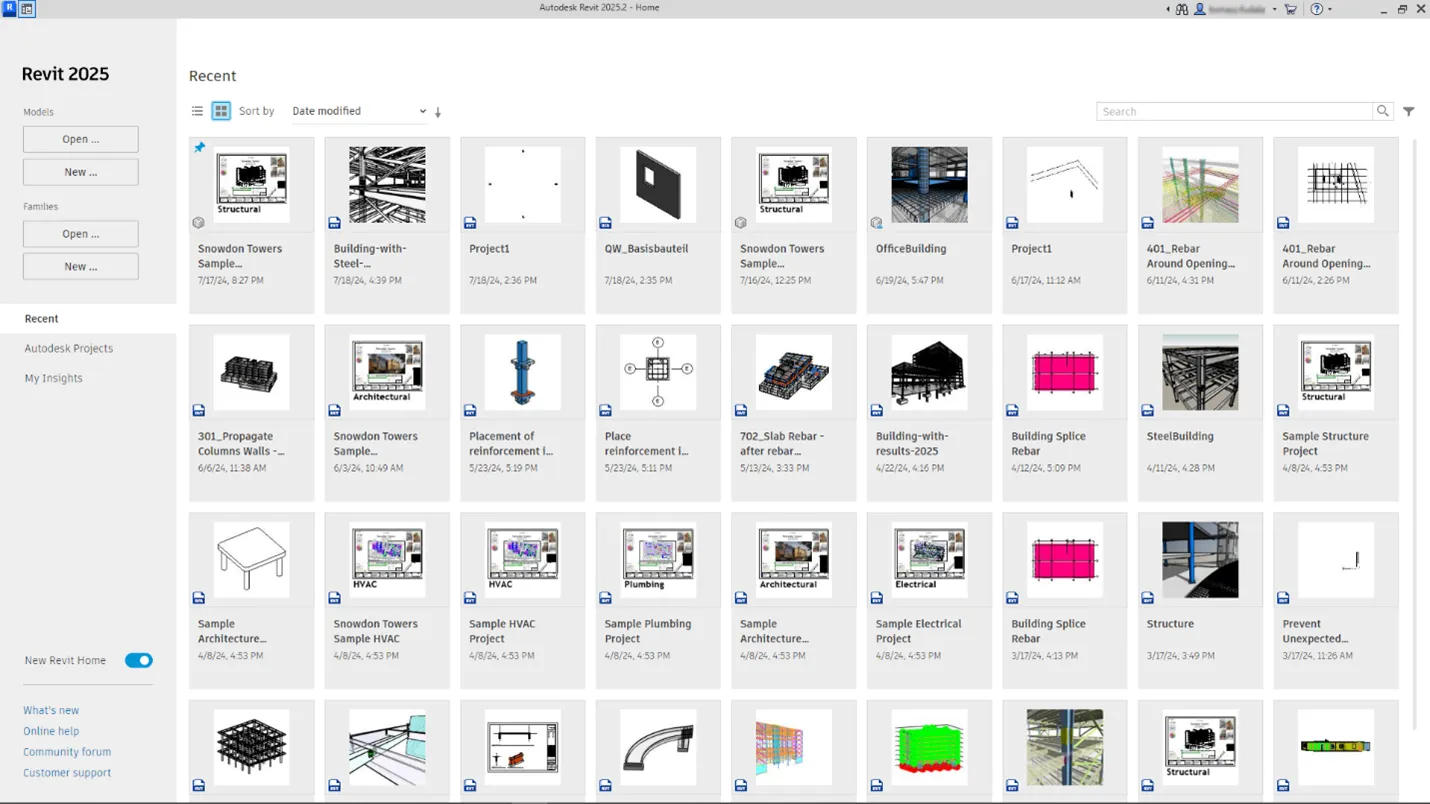Open the Customer support link
Screen dimensions: 1430x804
point(67,773)
